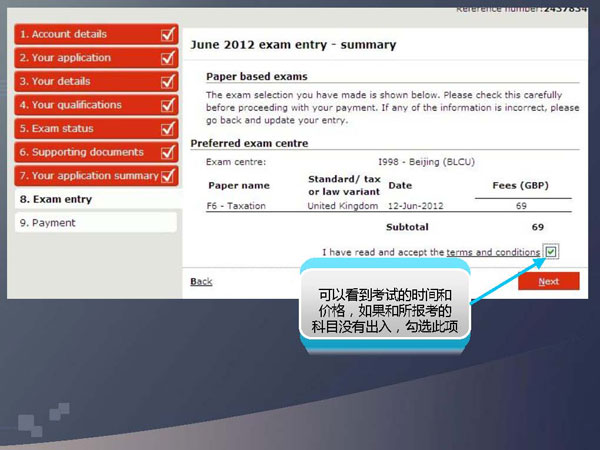The image size is (600, 450).
Task: Click the Fees (GBP) column header
Action: [x=520, y=185]
